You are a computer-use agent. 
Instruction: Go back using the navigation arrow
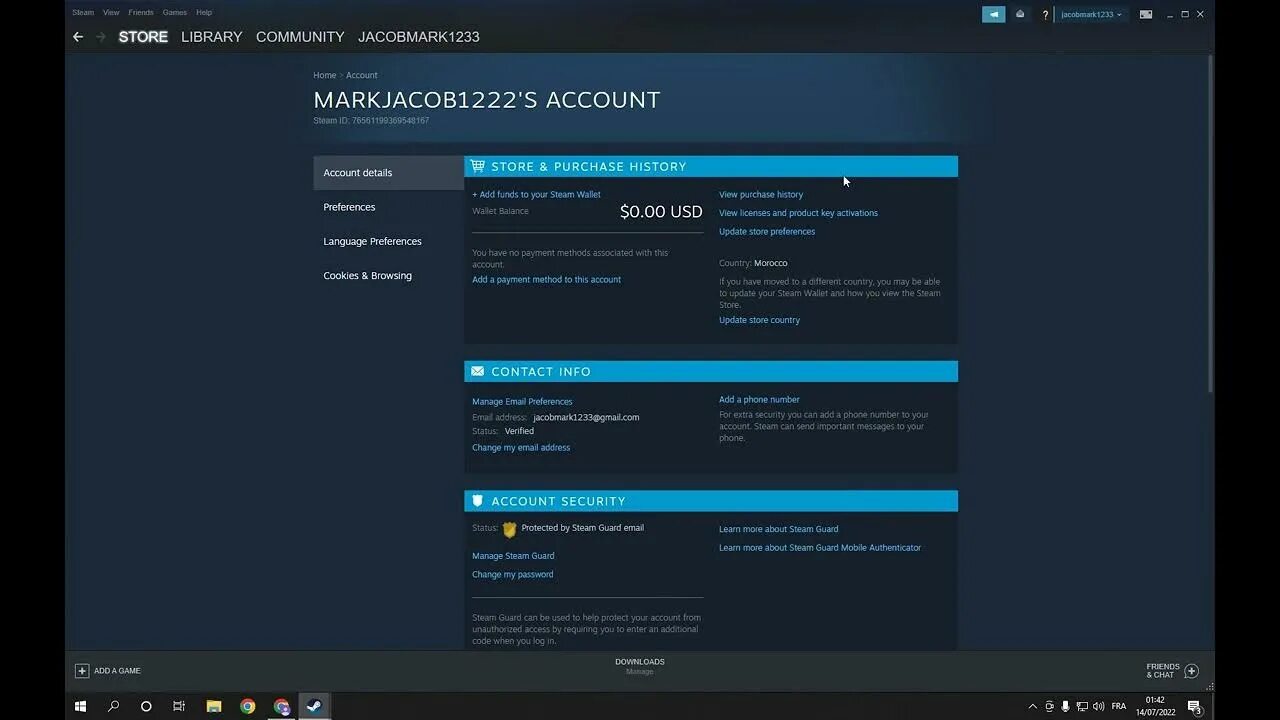(x=77, y=36)
